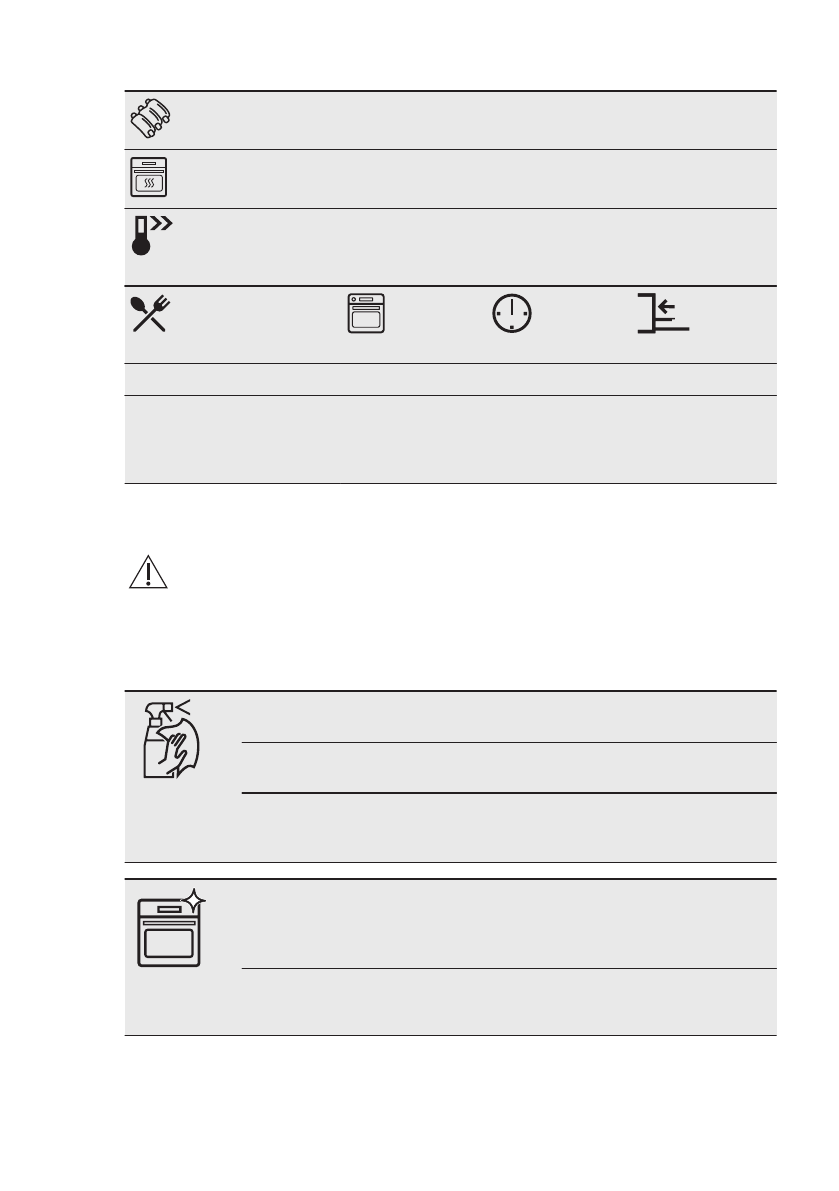Click the crossed spoon and fork icon
839x1191 pixels.
(151, 313)
